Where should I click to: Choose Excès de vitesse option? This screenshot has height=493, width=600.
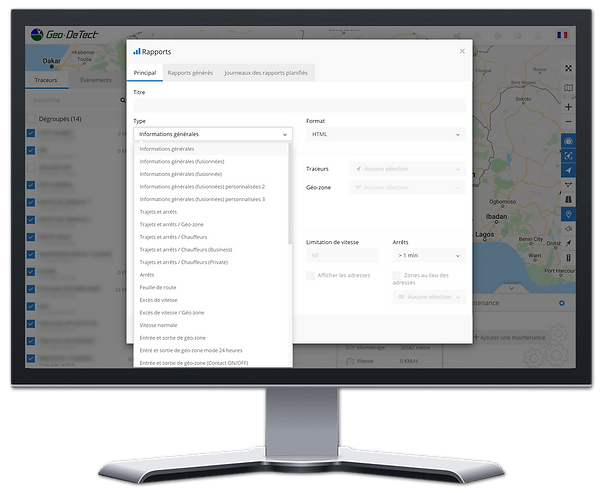[210, 300]
